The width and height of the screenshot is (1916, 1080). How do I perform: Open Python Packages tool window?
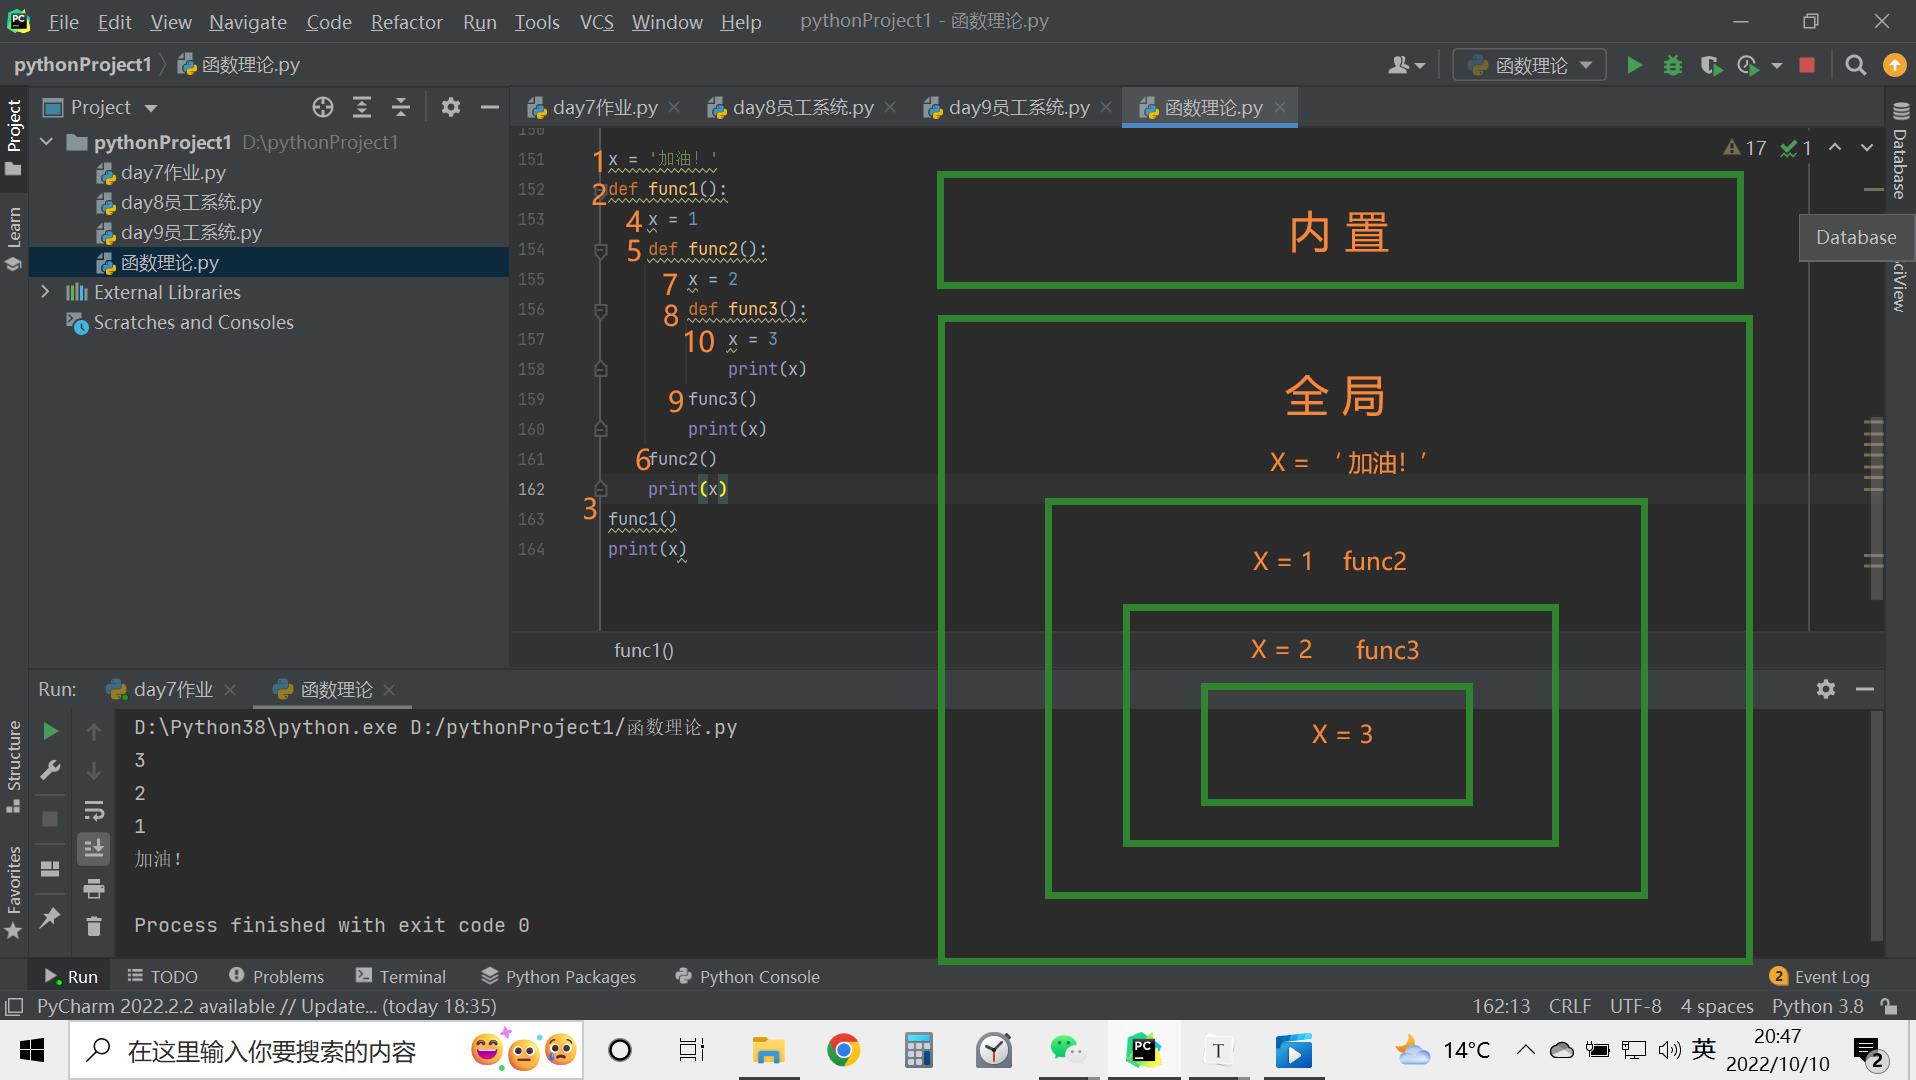tap(558, 976)
